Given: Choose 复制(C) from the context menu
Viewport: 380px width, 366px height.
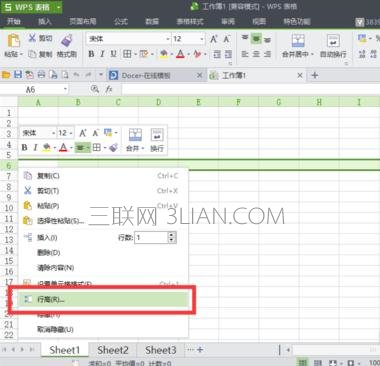Looking at the screenshot, I should coord(103,176).
